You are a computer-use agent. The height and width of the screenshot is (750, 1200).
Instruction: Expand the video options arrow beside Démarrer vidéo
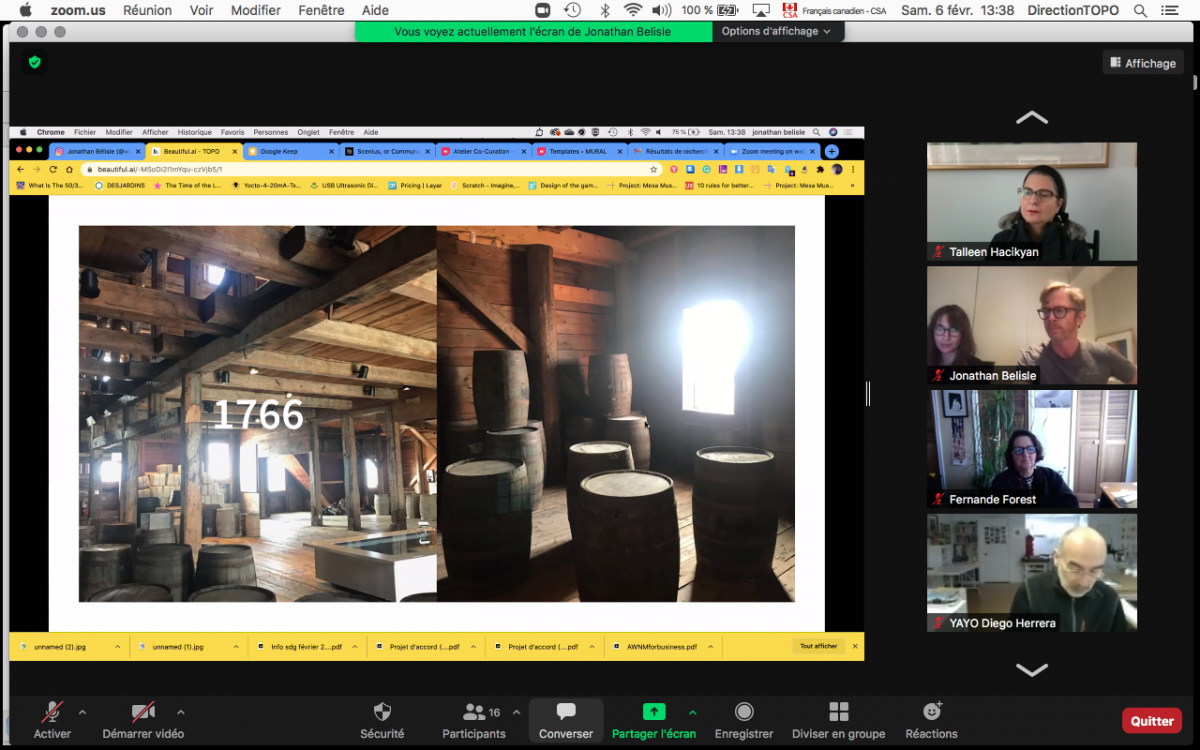pyautogui.click(x=180, y=712)
